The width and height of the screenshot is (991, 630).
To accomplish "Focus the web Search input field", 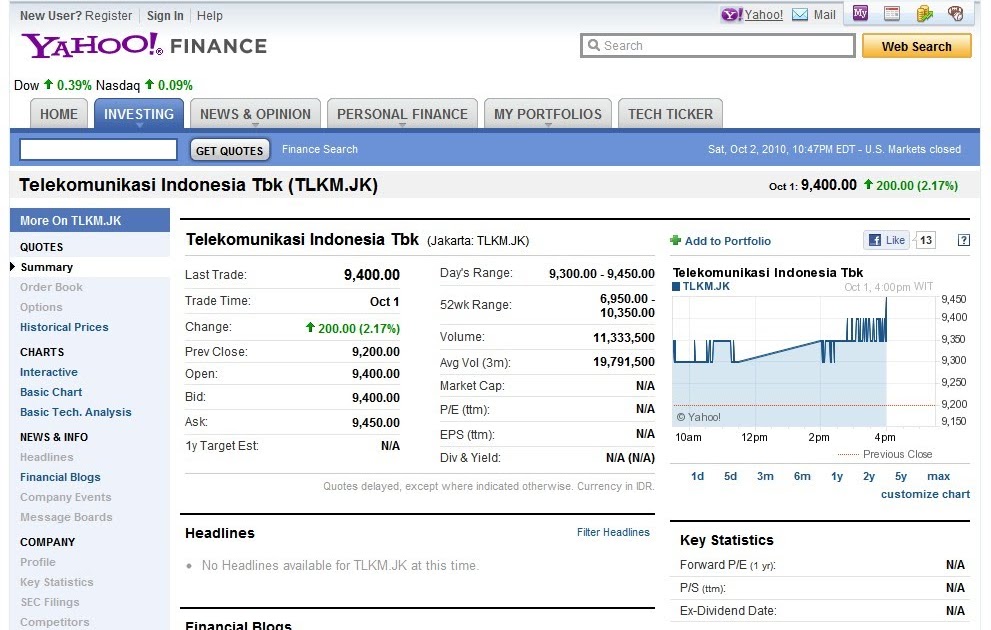I will point(717,45).
